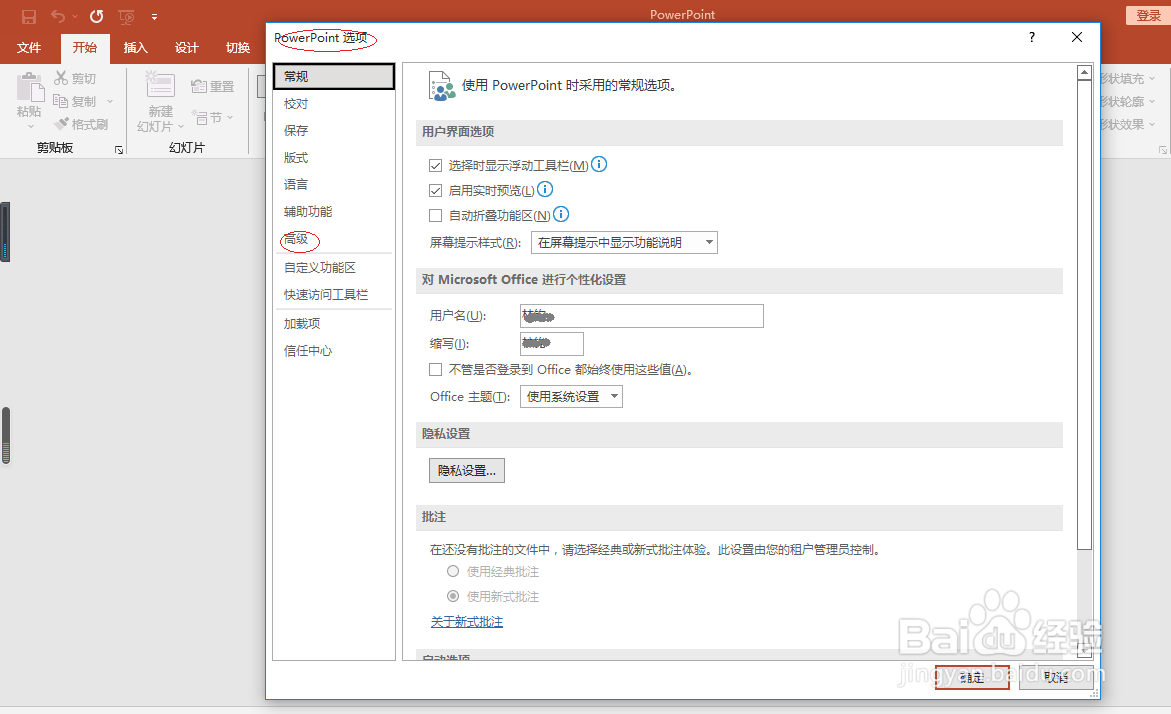Click the 缩写 initials input field
The width and height of the screenshot is (1171, 714).
551,344
